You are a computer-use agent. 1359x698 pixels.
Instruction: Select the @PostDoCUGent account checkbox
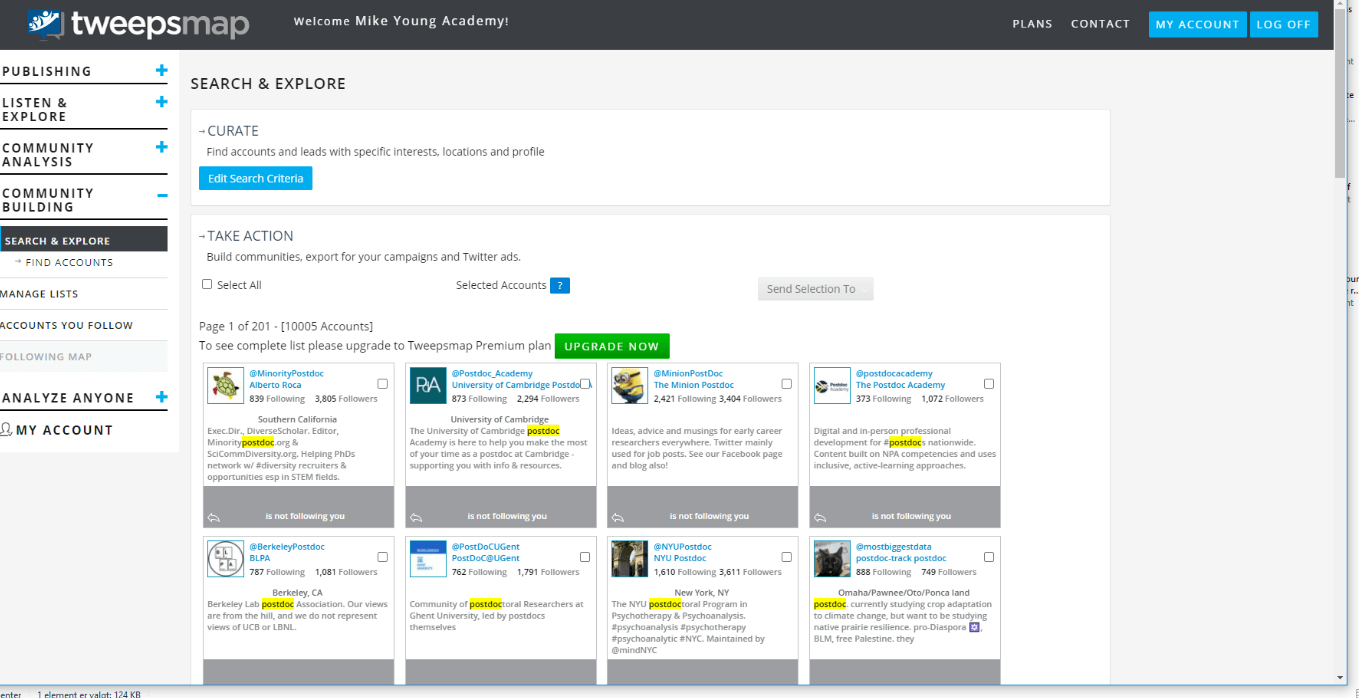point(585,557)
